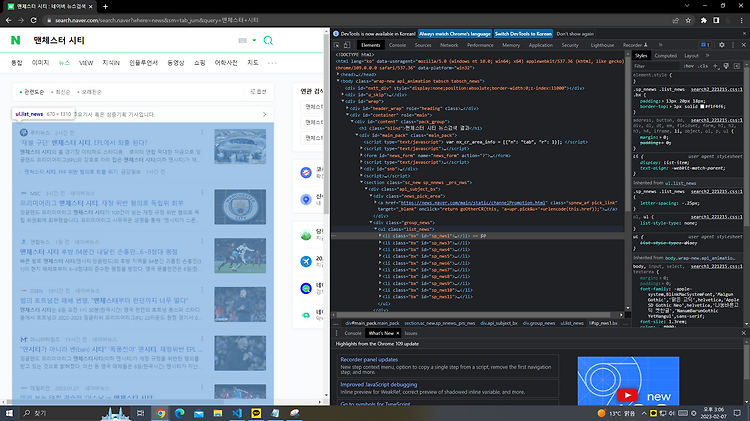Toggle computed styles sidebar icon
The image size is (750, 421).
tap(737, 66)
